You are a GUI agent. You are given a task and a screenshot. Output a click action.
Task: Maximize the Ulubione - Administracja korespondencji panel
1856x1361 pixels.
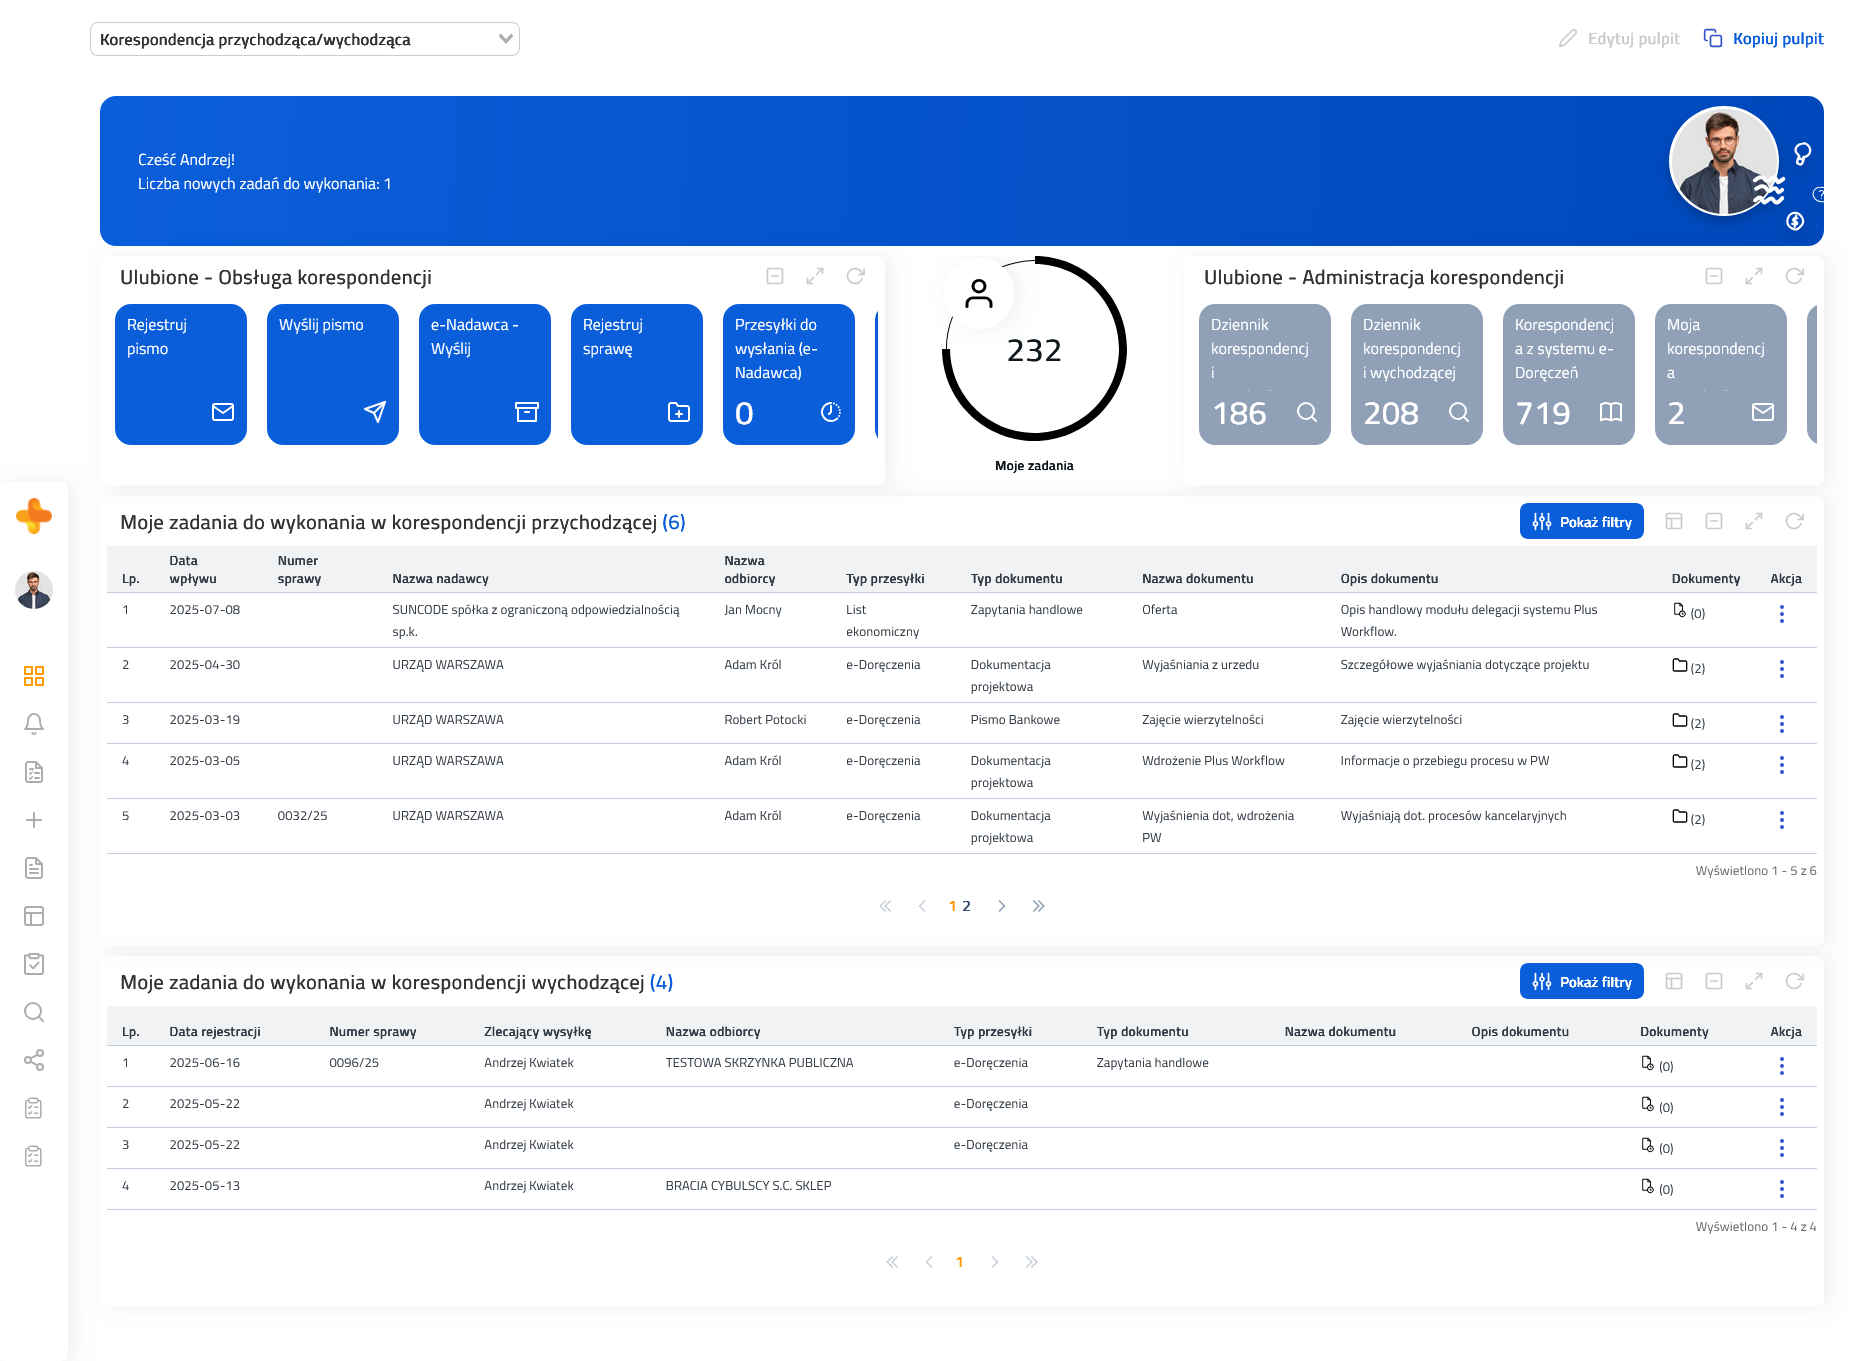click(x=1754, y=276)
